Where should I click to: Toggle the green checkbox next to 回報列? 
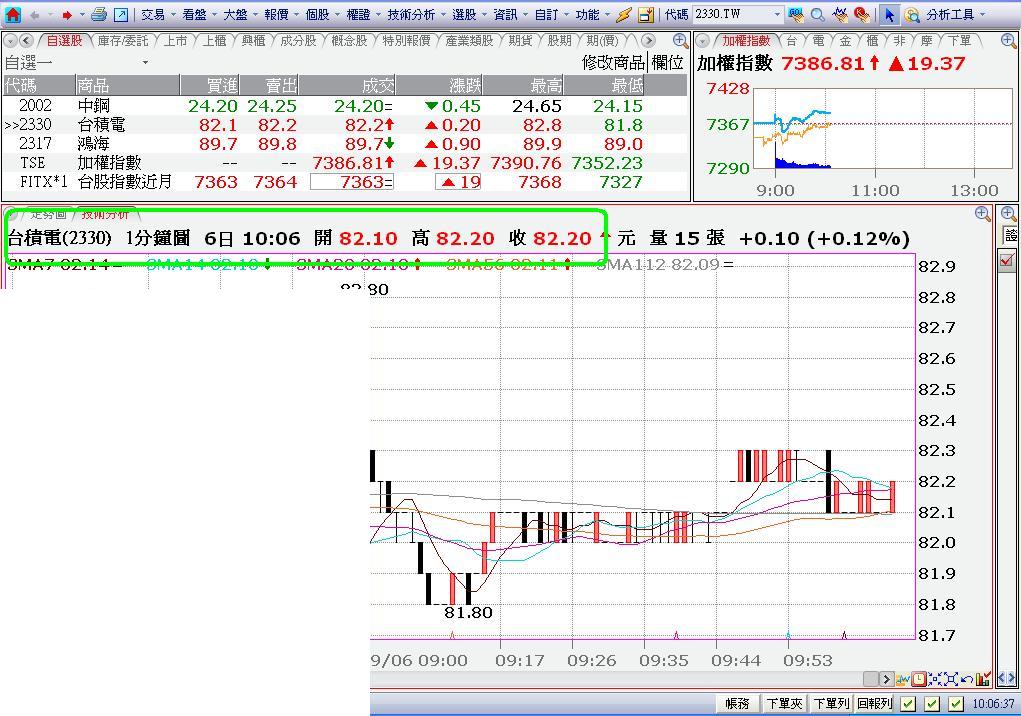908,704
